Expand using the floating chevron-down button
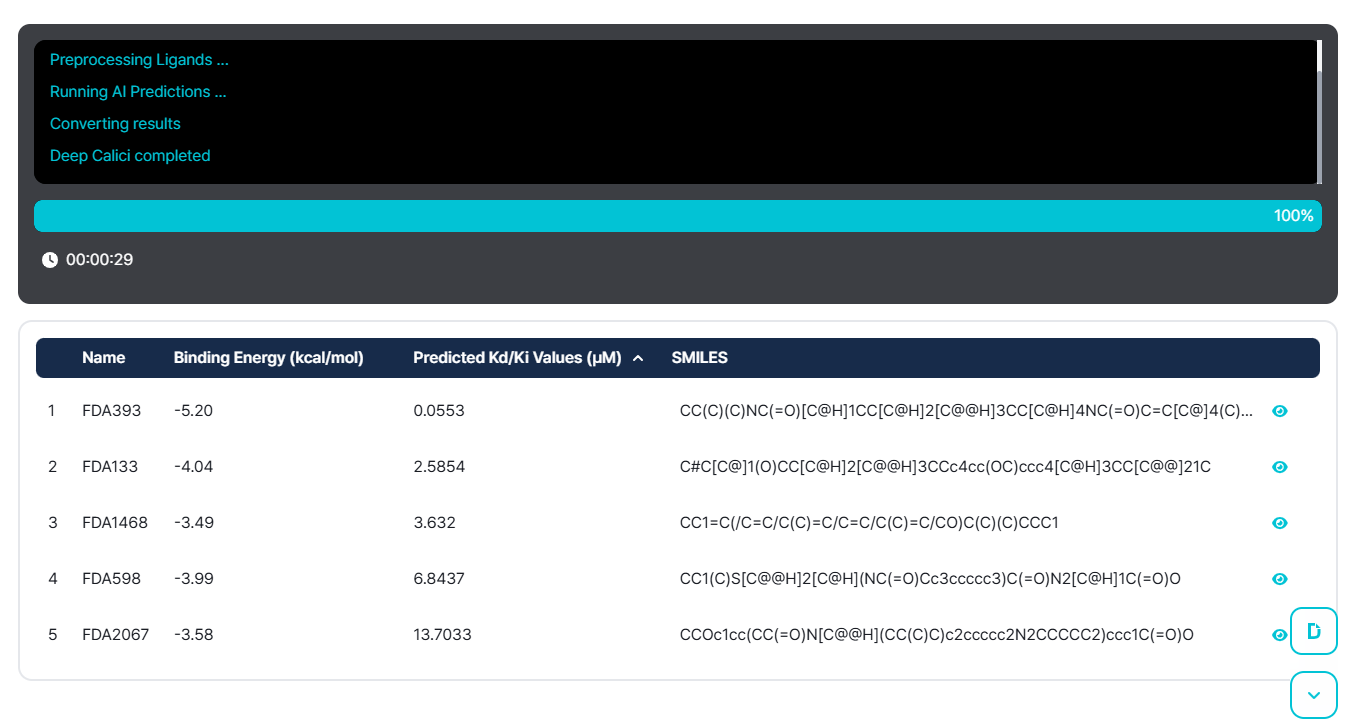Viewport: 1355px width, 726px height. (1313, 695)
